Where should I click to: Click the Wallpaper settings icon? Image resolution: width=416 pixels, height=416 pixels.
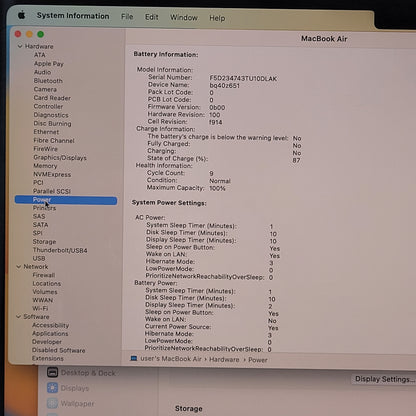(52, 403)
